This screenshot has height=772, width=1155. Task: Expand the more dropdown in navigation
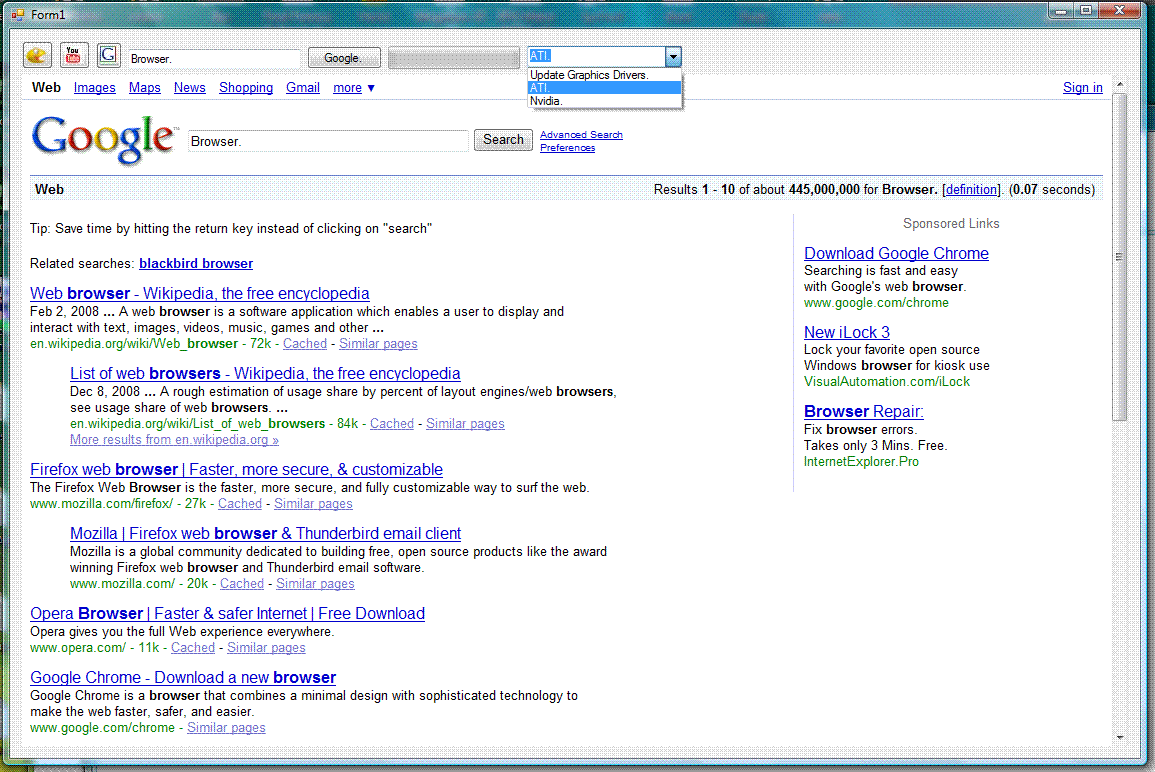click(x=354, y=88)
